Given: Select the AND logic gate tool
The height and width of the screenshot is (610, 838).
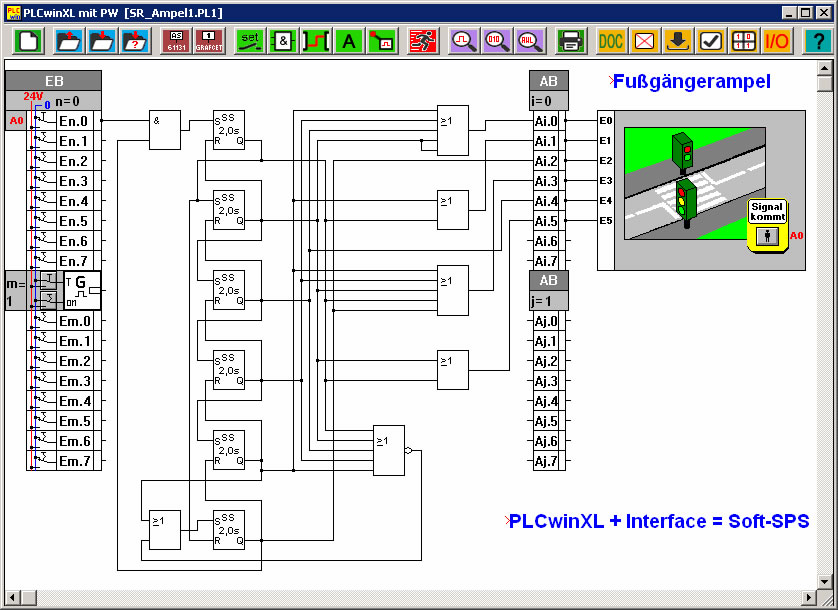Looking at the screenshot, I should click(x=283, y=41).
